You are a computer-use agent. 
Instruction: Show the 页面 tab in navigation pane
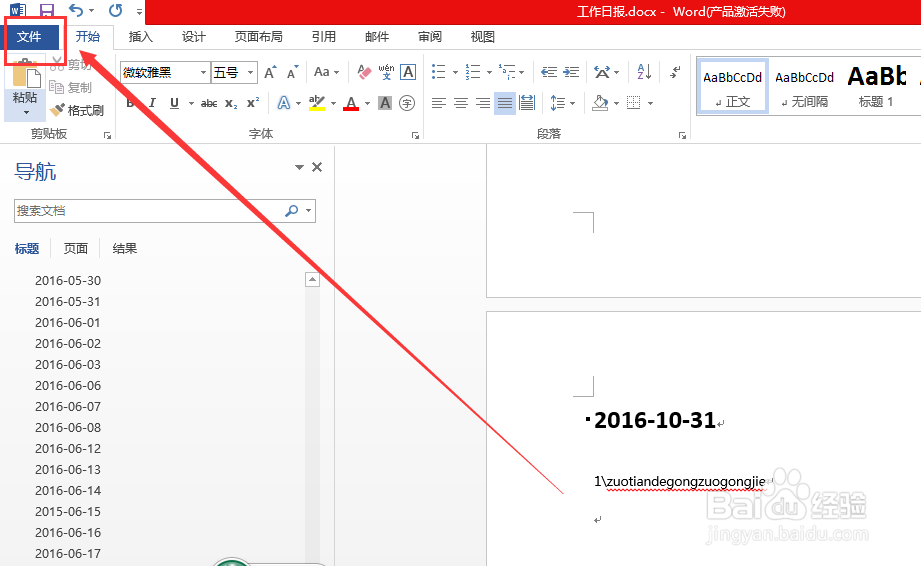tap(76, 249)
